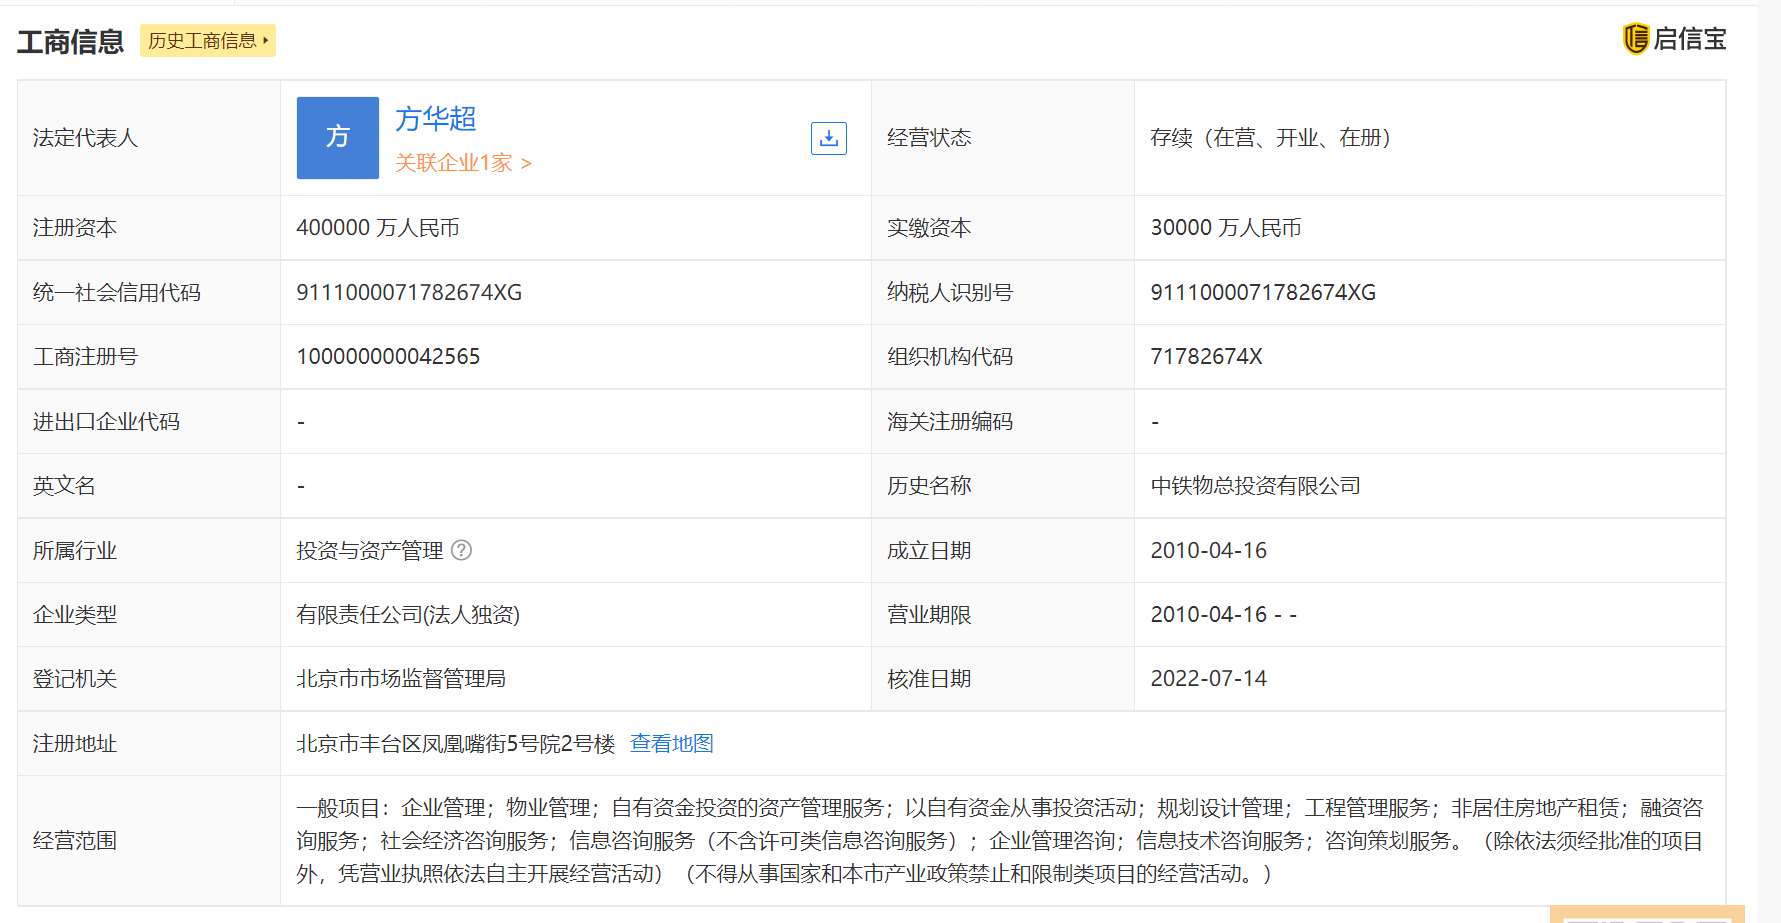
Task: Click the registration authority 北京市市场监督管理局
Action: pos(401,679)
